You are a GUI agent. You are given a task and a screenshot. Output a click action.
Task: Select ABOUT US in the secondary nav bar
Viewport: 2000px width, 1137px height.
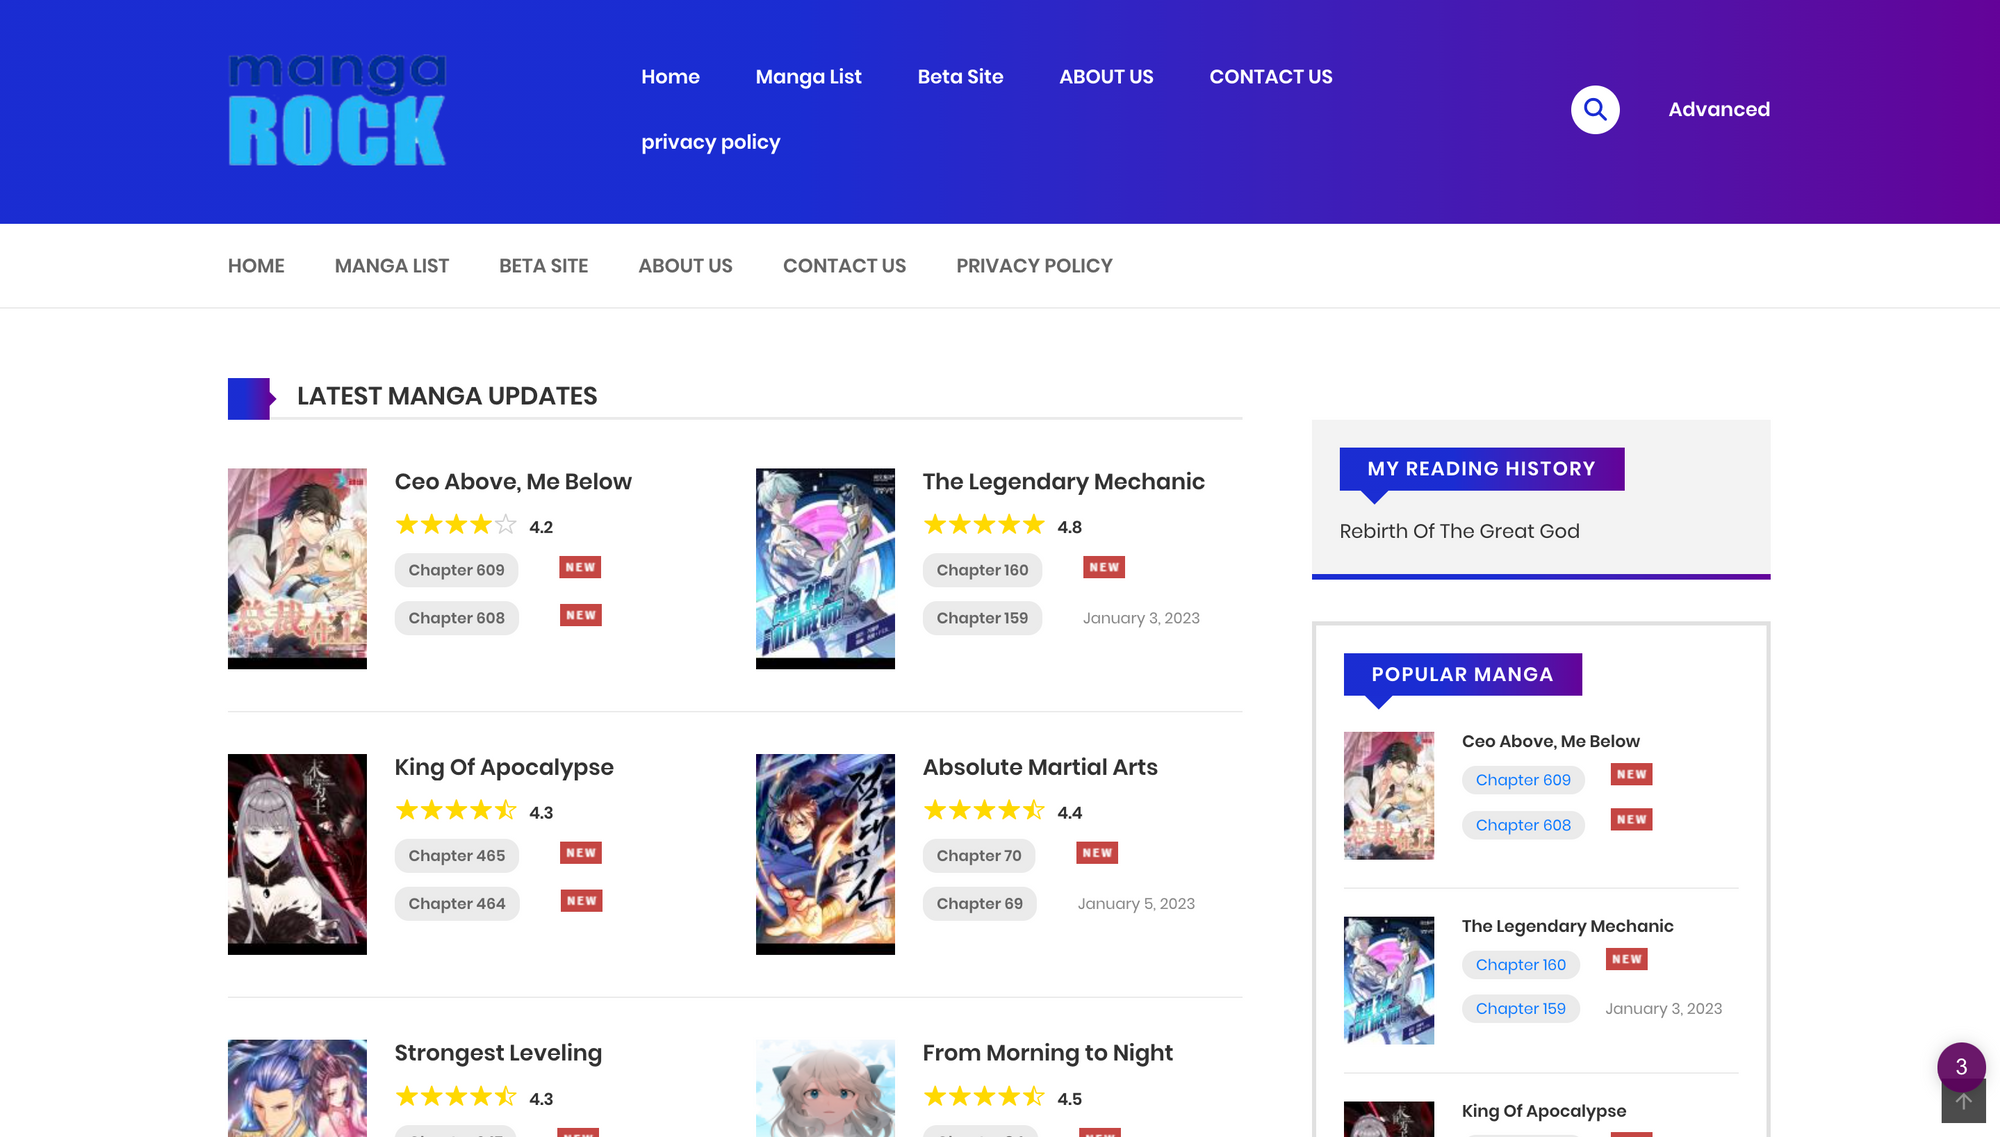[686, 266]
